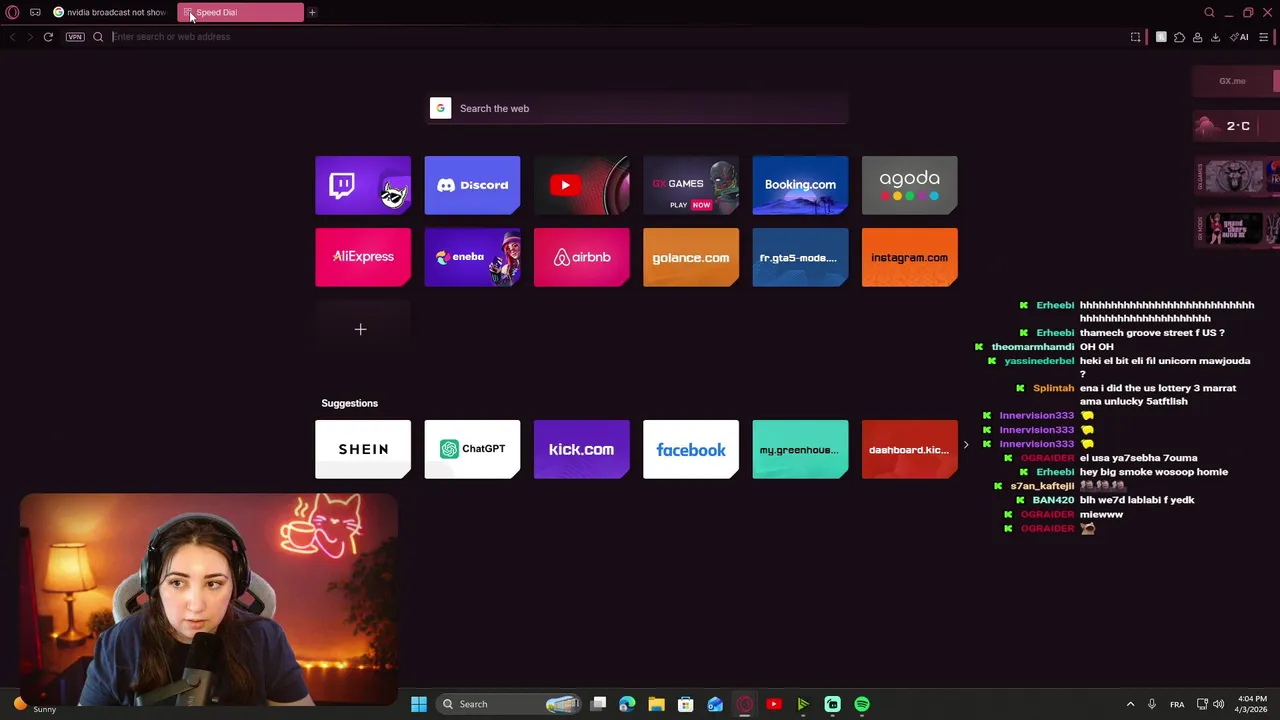Select the Speed Dial tab
The width and height of the screenshot is (1280, 720).
tap(241, 12)
